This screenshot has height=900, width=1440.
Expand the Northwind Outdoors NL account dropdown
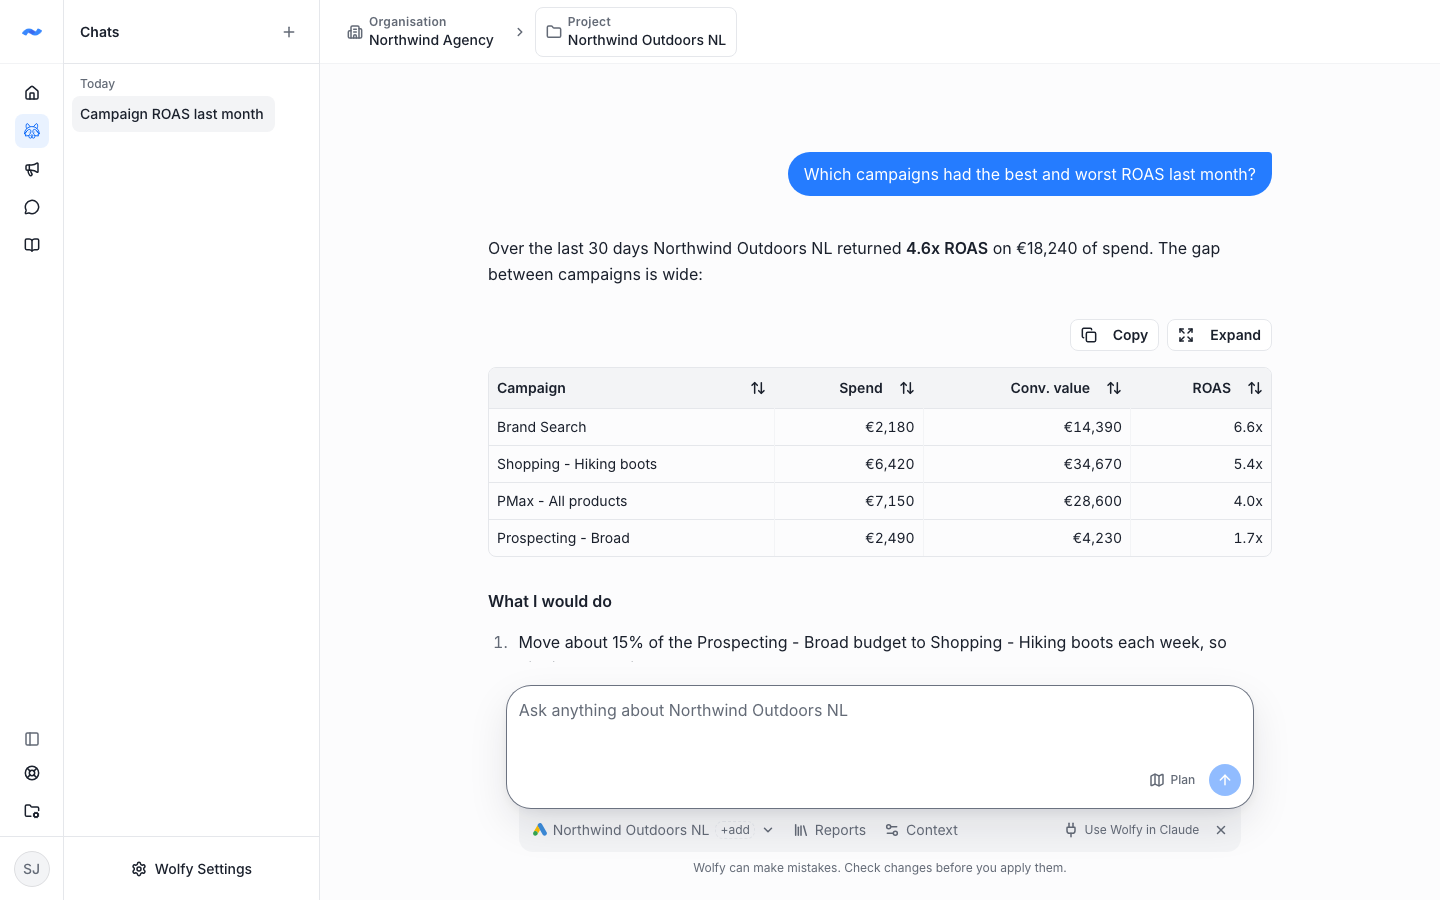point(768,830)
